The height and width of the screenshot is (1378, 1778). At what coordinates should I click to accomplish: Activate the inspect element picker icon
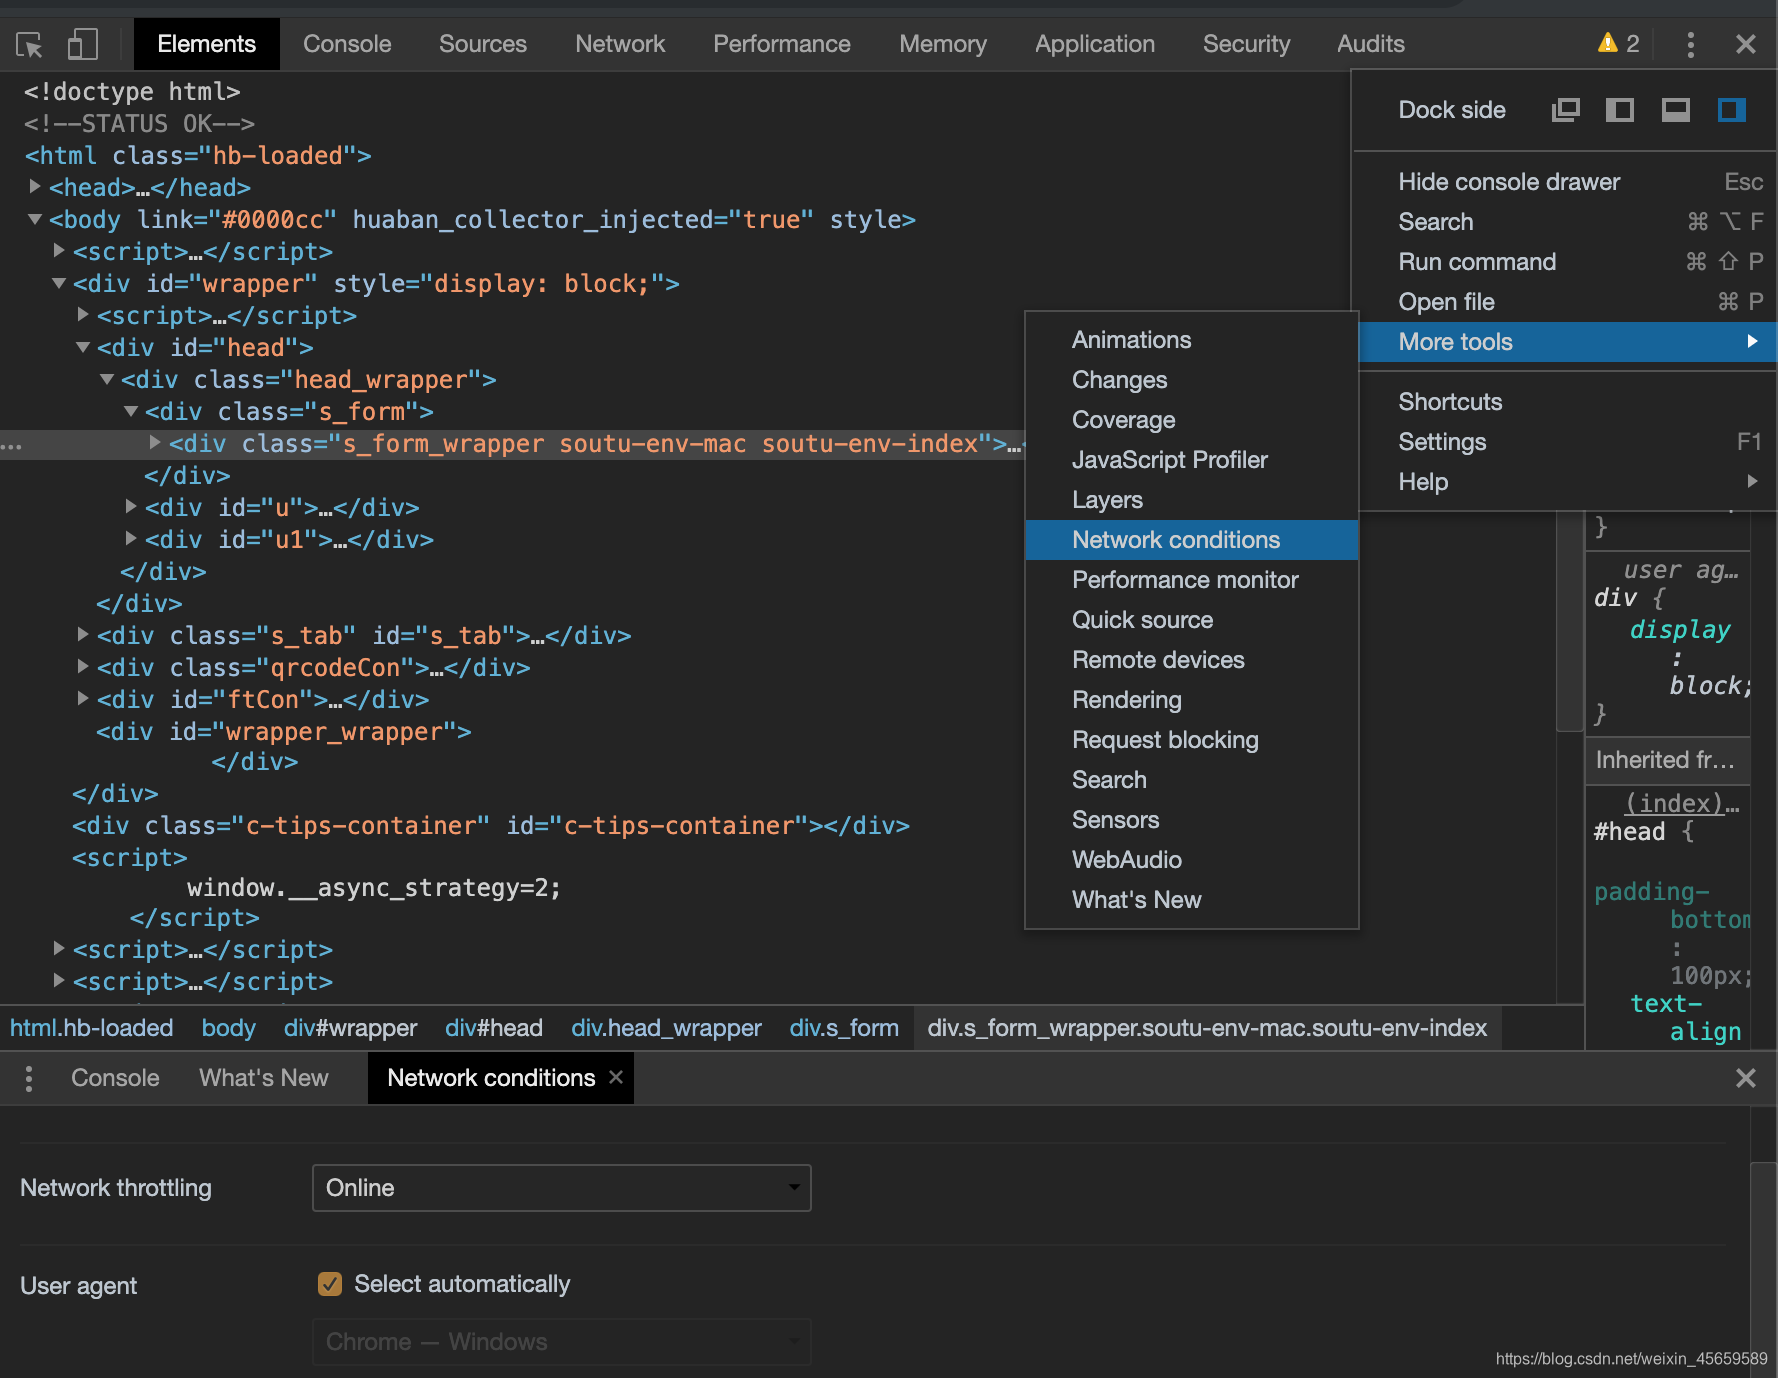29,44
